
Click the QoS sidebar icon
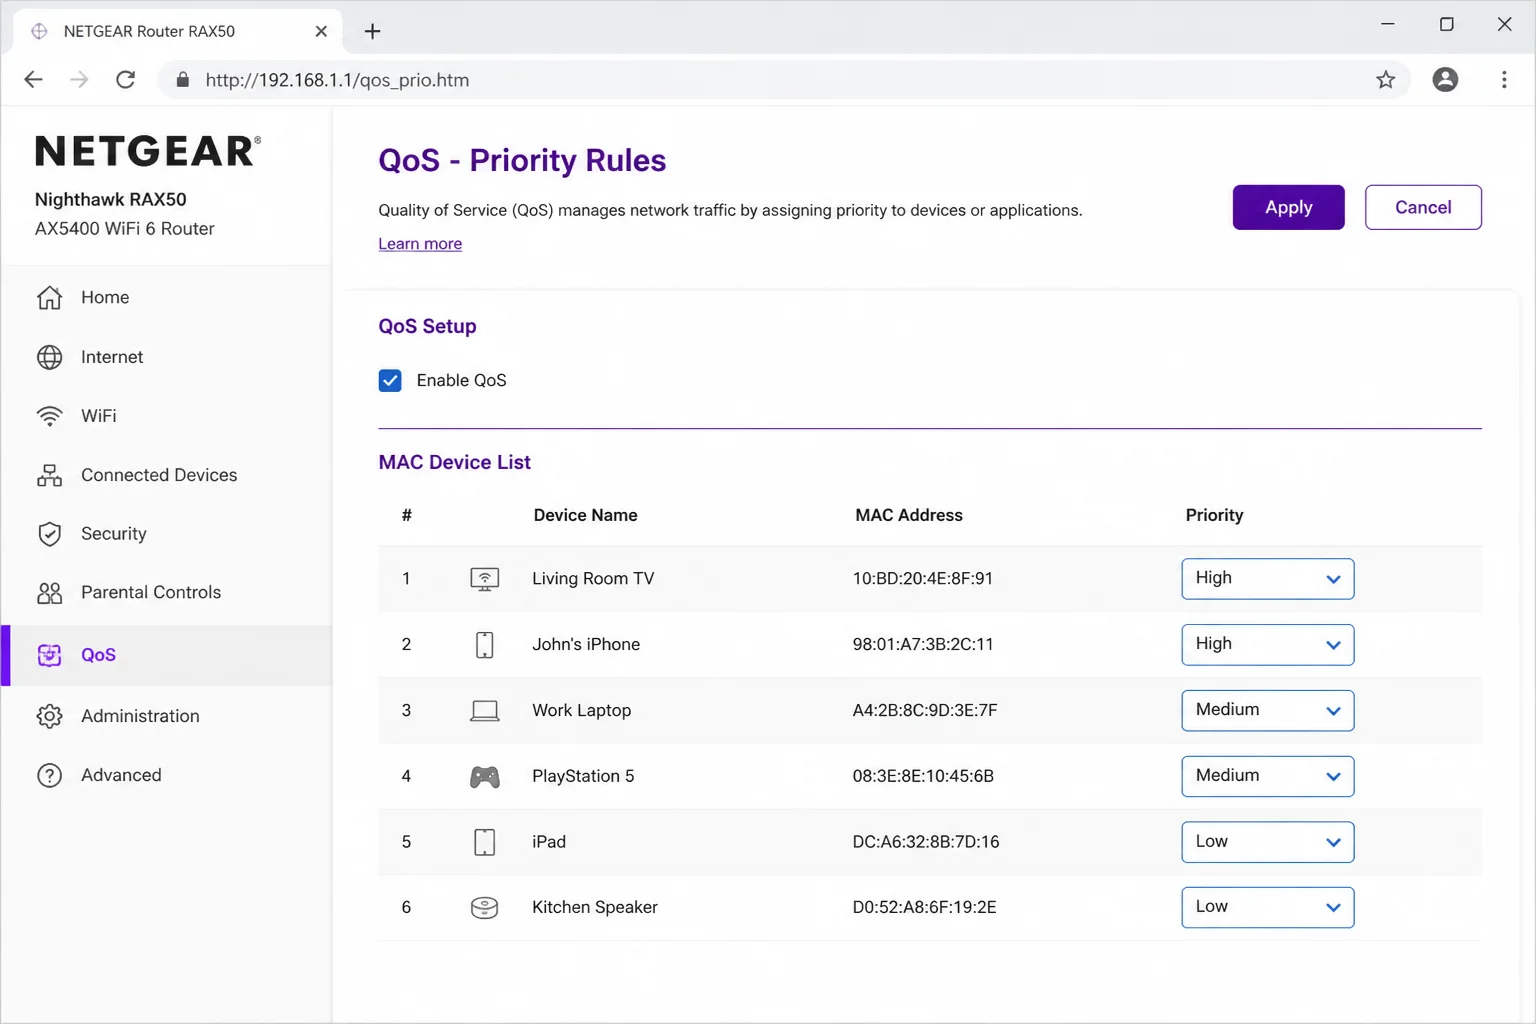[x=49, y=655]
